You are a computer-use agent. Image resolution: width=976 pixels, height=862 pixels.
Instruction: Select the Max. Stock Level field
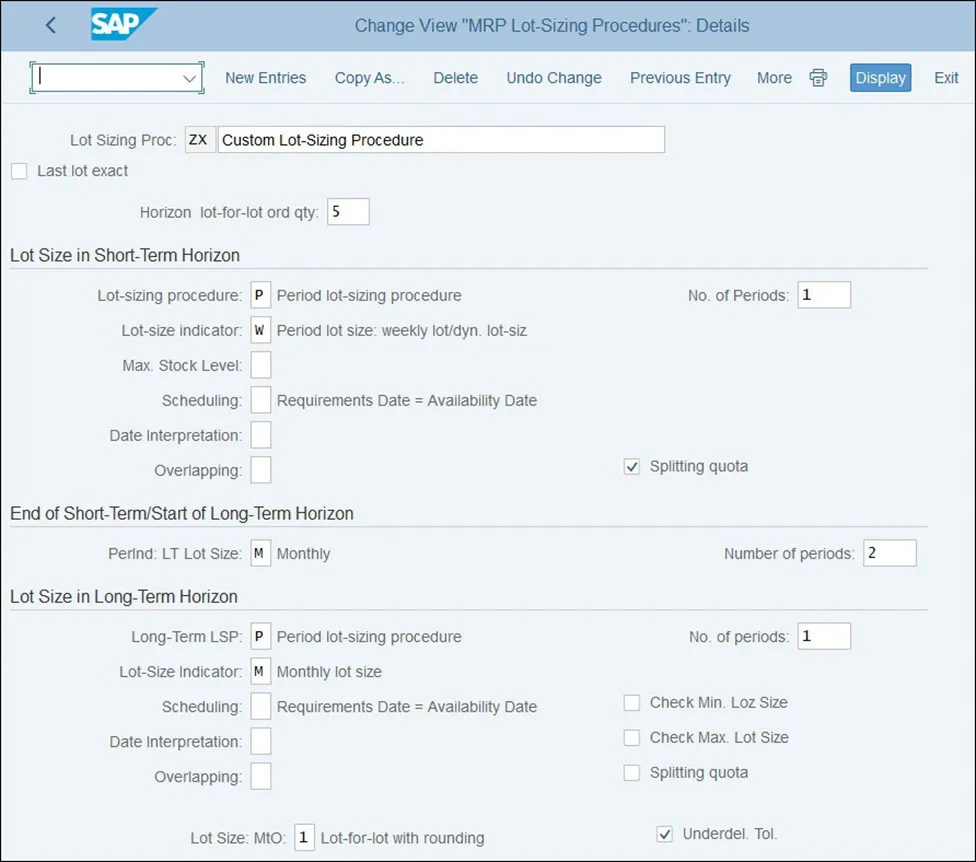(260, 366)
